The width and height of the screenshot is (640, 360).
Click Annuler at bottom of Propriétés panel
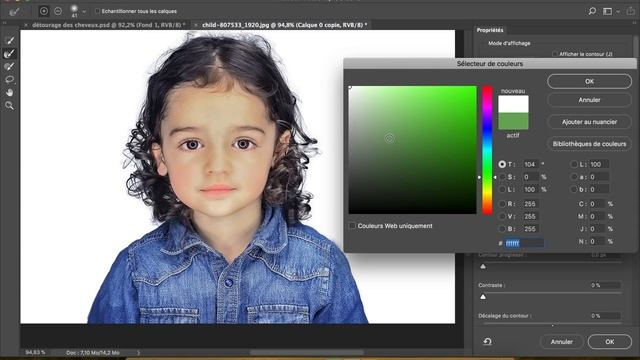pos(562,342)
